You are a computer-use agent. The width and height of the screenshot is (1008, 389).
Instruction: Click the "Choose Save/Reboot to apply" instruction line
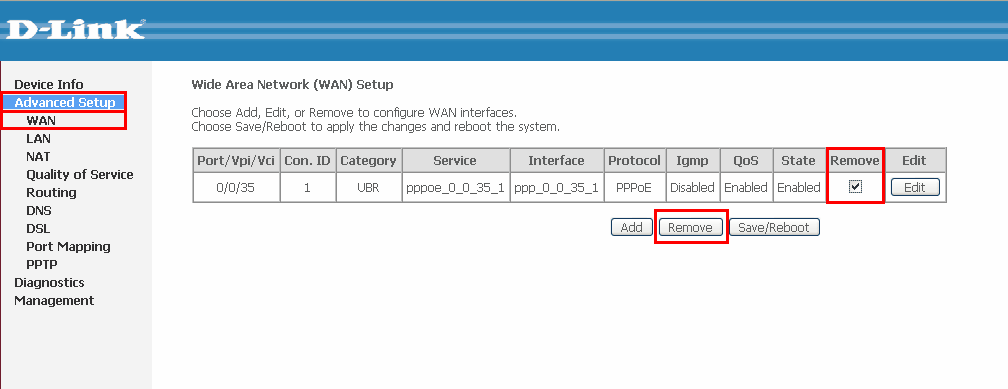375,127
